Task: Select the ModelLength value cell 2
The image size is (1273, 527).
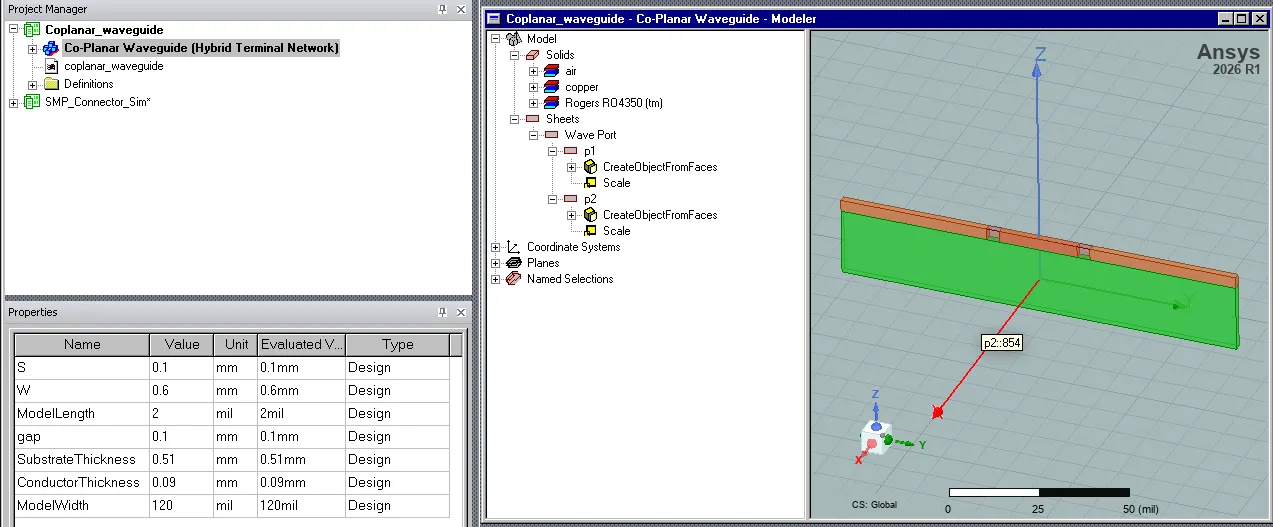Action: [182, 413]
